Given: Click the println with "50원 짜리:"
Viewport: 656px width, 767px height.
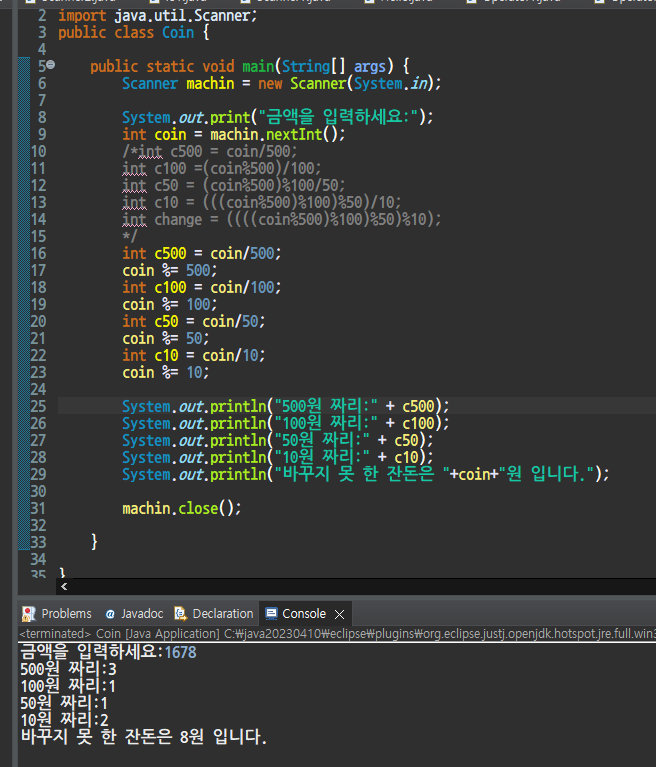Looking at the screenshot, I should click(277, 440).
